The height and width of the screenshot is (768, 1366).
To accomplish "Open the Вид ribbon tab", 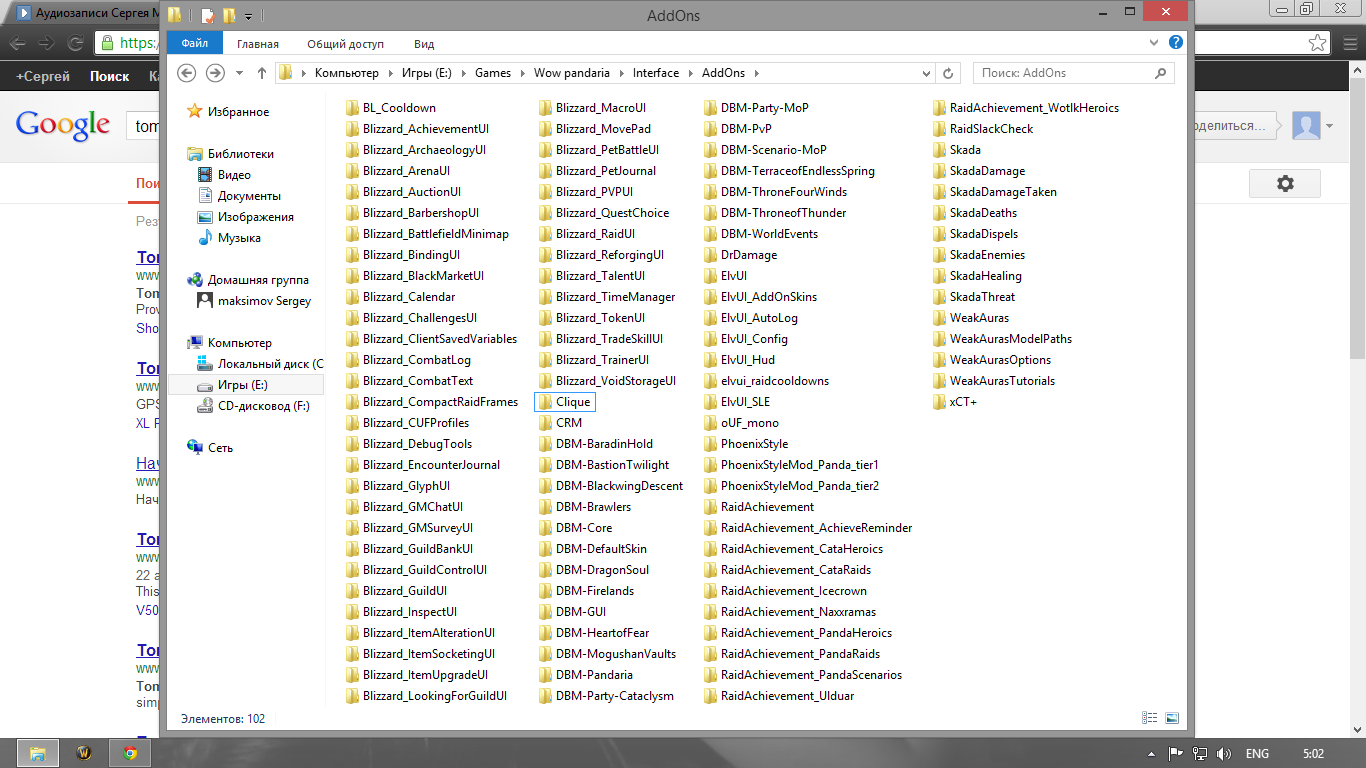I will (424, 44).
